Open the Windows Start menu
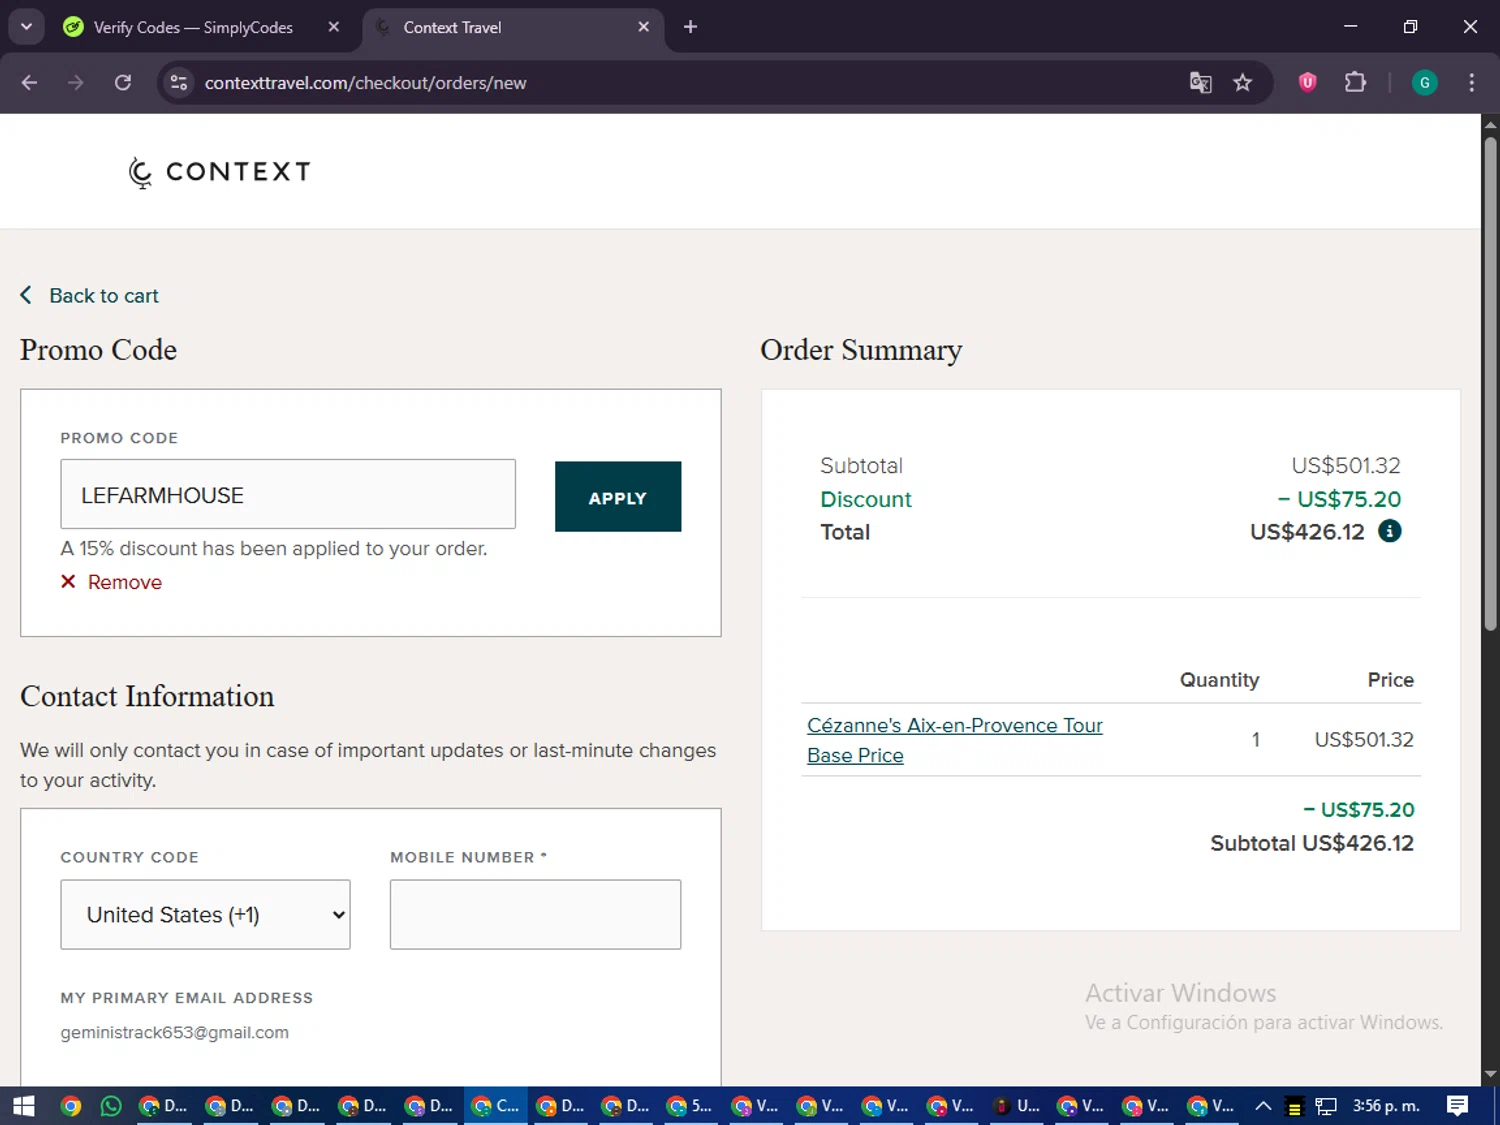Screen dimensions: 1500x1125 pyautogui.click(x=23, y=1105)
